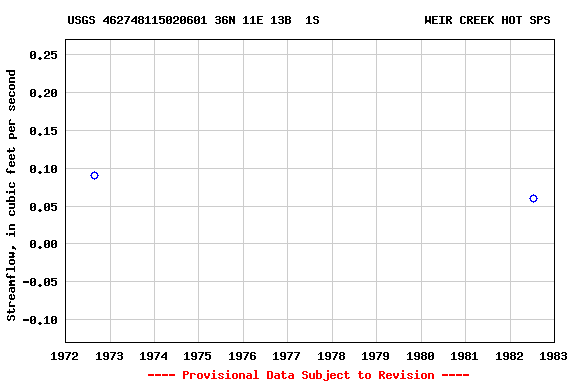Click the x-axis year 1981
576x384 pixels.
click(x=464, y=356)
